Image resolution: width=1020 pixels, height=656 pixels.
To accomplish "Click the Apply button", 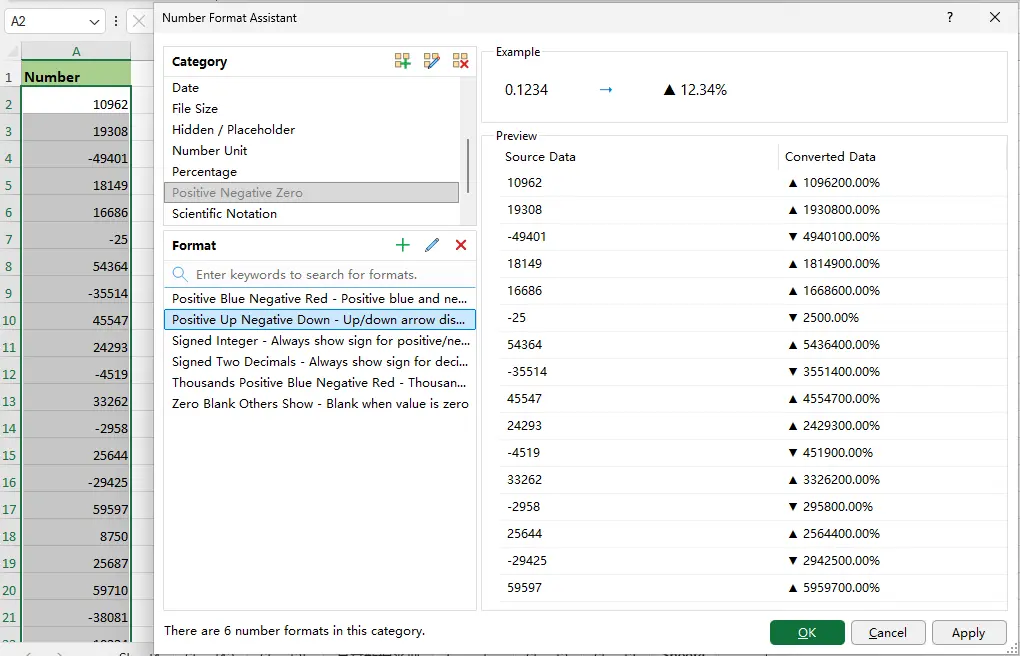I will point(969,633).
